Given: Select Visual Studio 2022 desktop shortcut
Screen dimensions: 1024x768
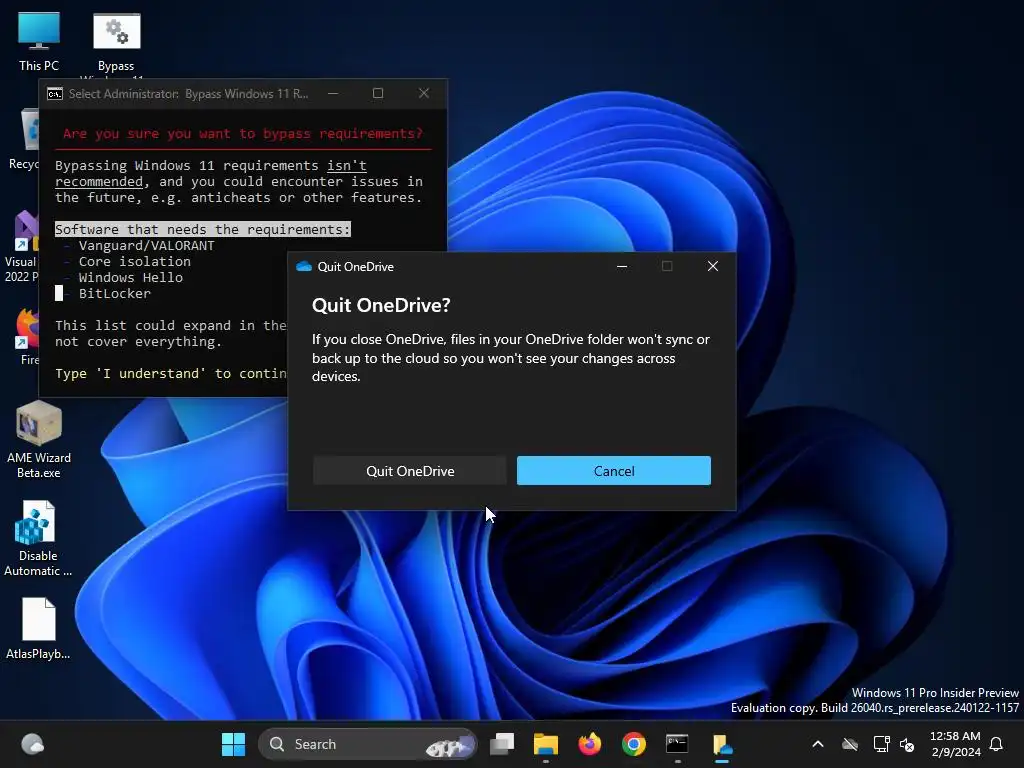Looking at the screenshot, I should 22,247.
